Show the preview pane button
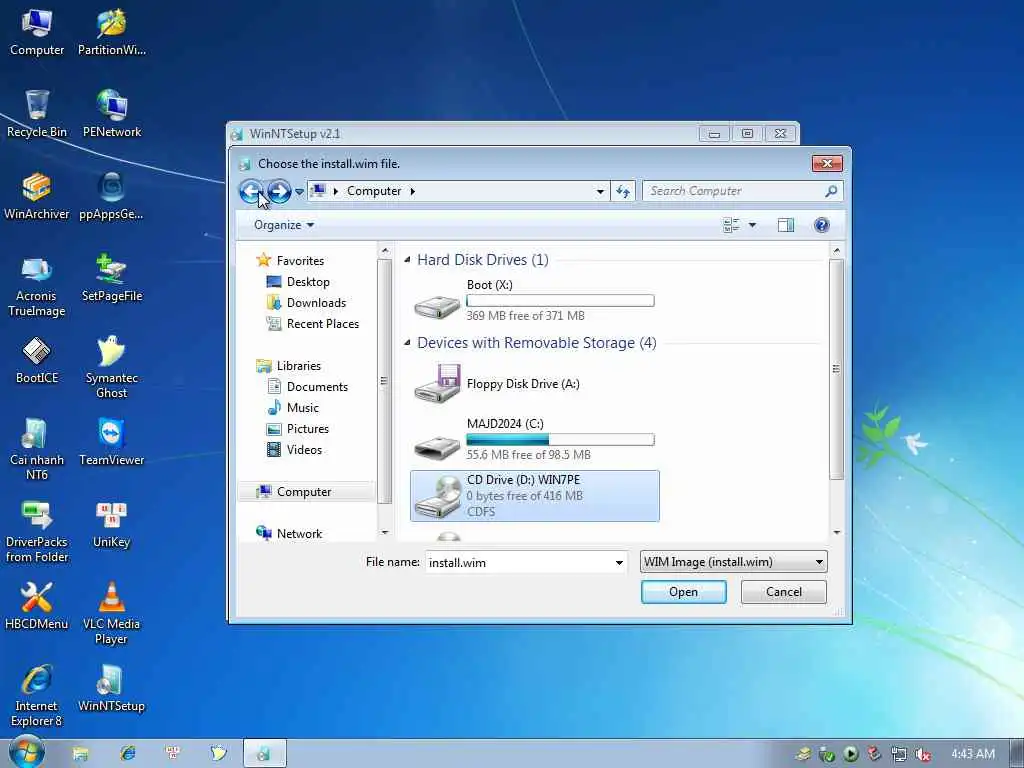1024x768 pixels. click(786, 225)
